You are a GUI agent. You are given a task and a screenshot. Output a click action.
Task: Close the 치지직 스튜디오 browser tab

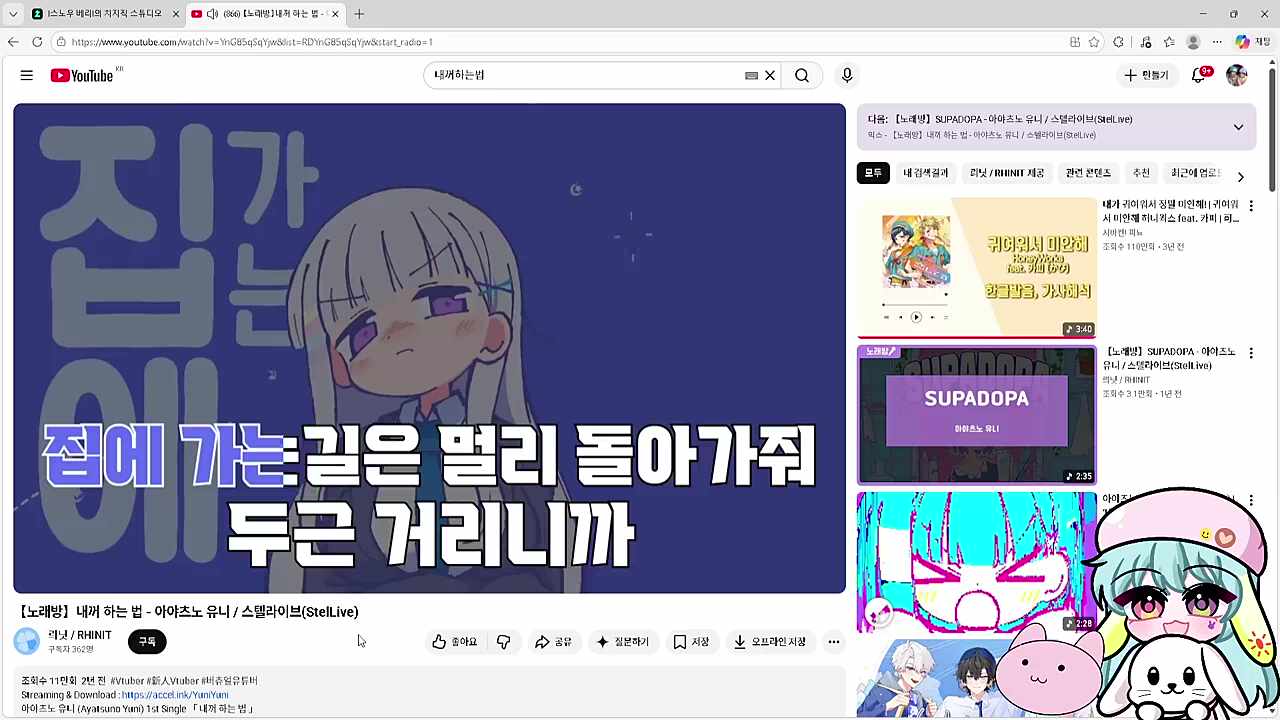(x=176, y=14)
